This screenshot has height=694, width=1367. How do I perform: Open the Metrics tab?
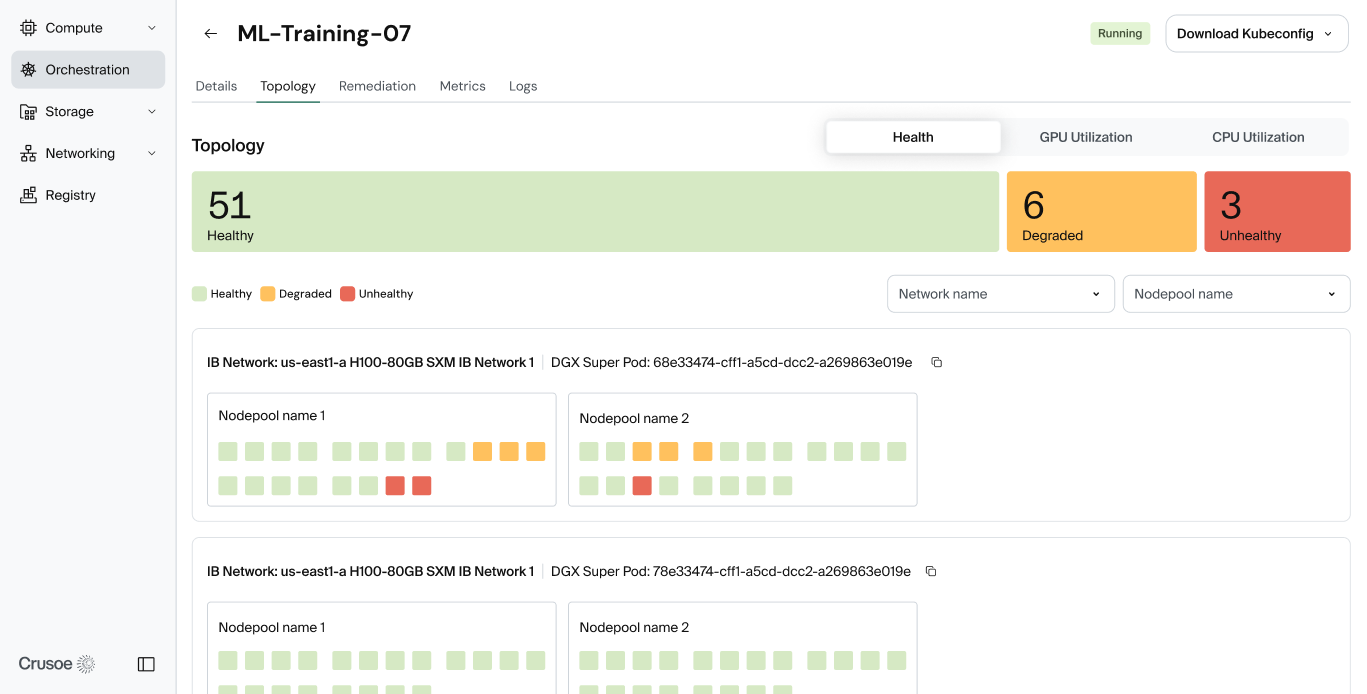(x=462, y=86)
